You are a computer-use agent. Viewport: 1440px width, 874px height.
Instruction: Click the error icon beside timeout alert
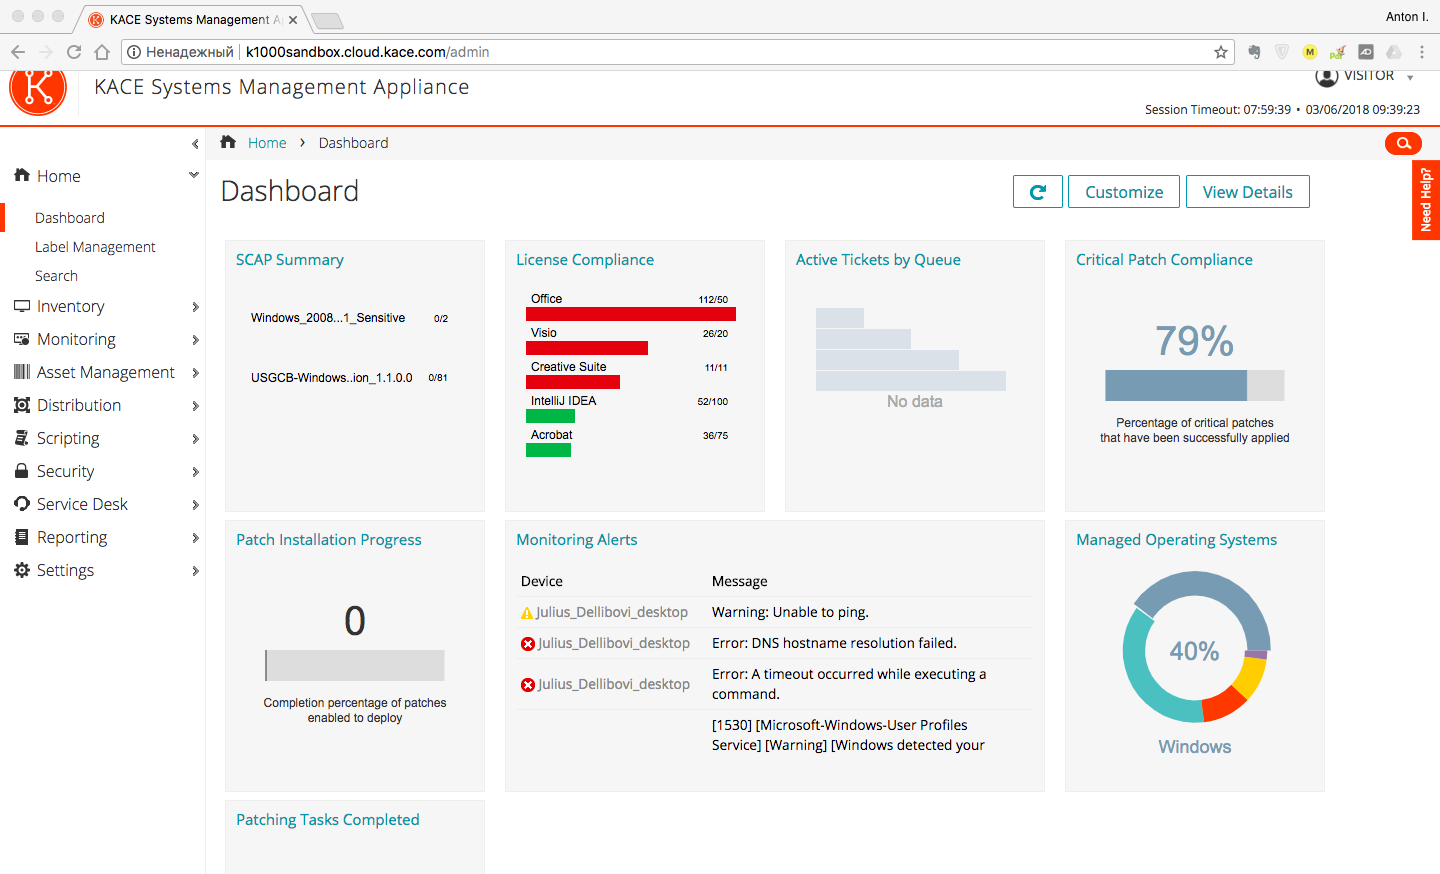[x=528, y=685]
